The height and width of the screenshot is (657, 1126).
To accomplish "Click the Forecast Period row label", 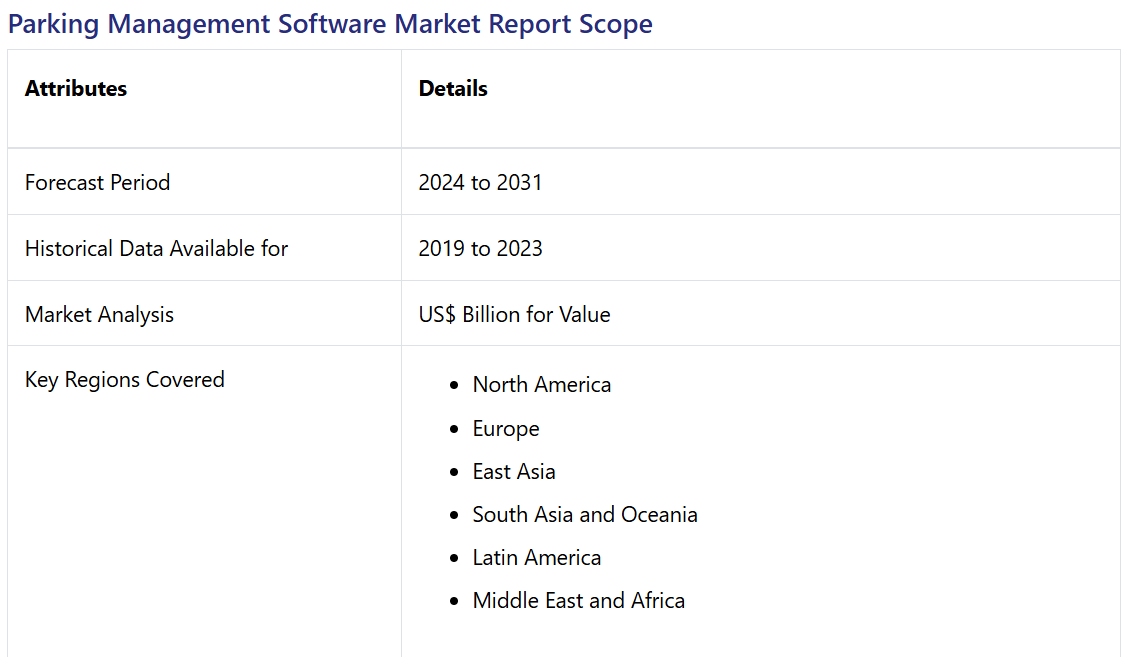I will click(97, 182).
